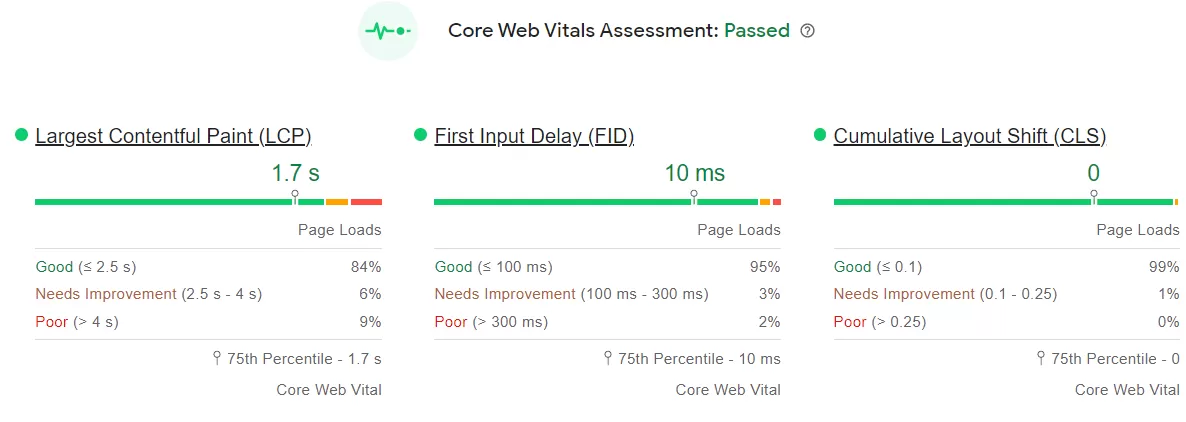Click the LCP 75th percentile pin marker
Screen dimensions: 1186x422
click(x=295, y=195)
